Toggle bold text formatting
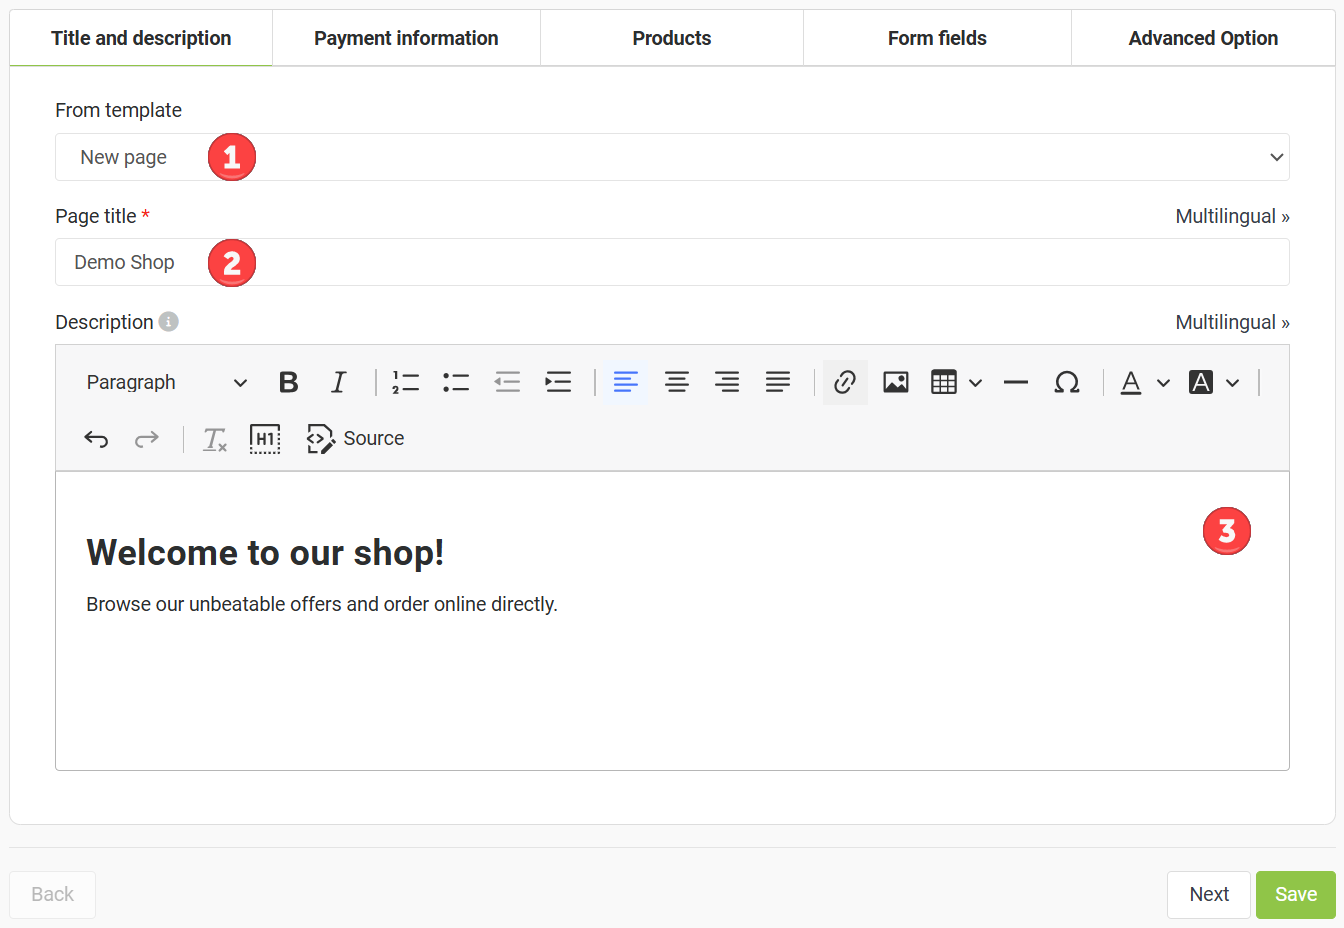This screenshot has height=928, width=1344. pyautogui.click(x=289, y=382)
